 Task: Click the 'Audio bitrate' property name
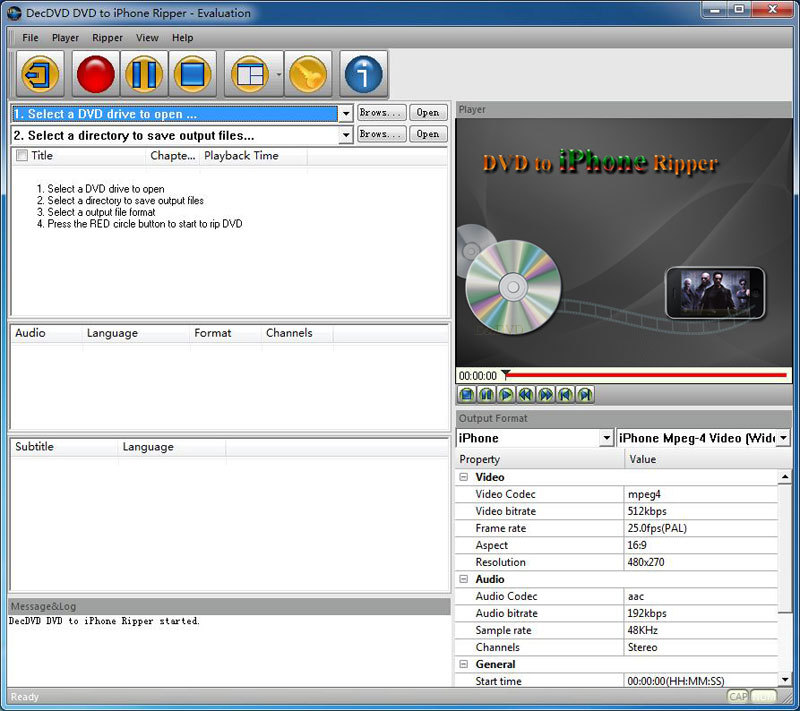[507, 613]
